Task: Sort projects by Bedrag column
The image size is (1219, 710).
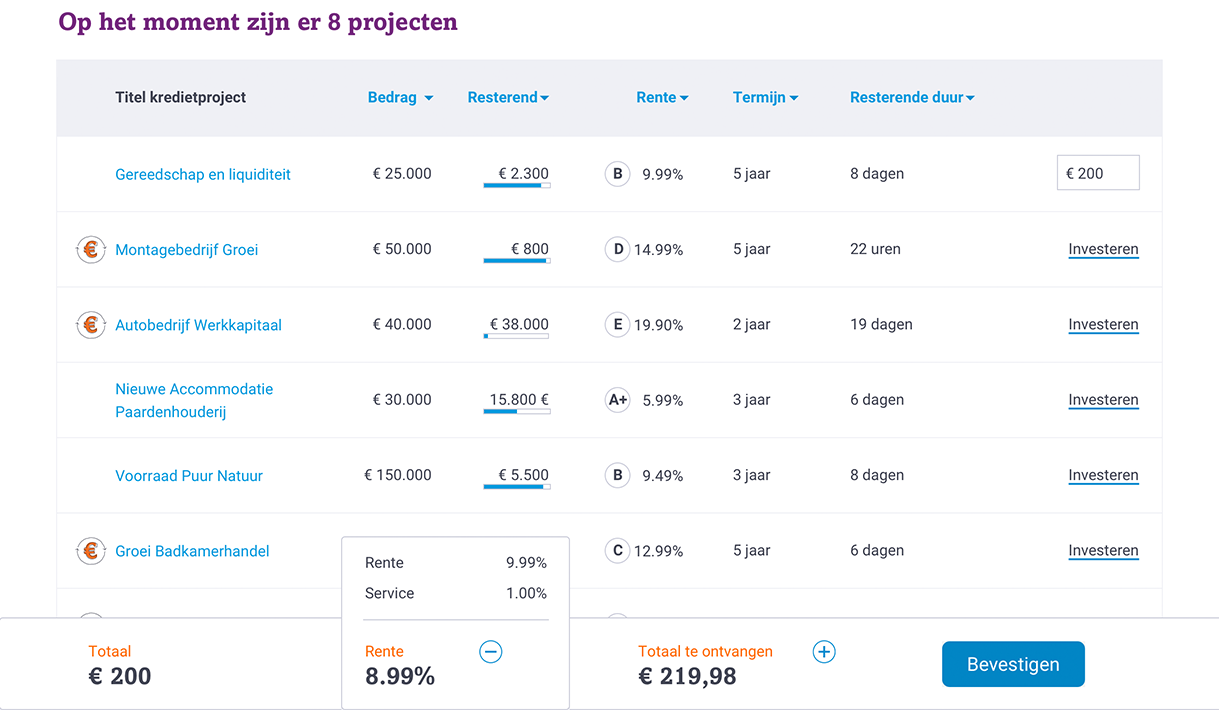Action: click(400, 98)
